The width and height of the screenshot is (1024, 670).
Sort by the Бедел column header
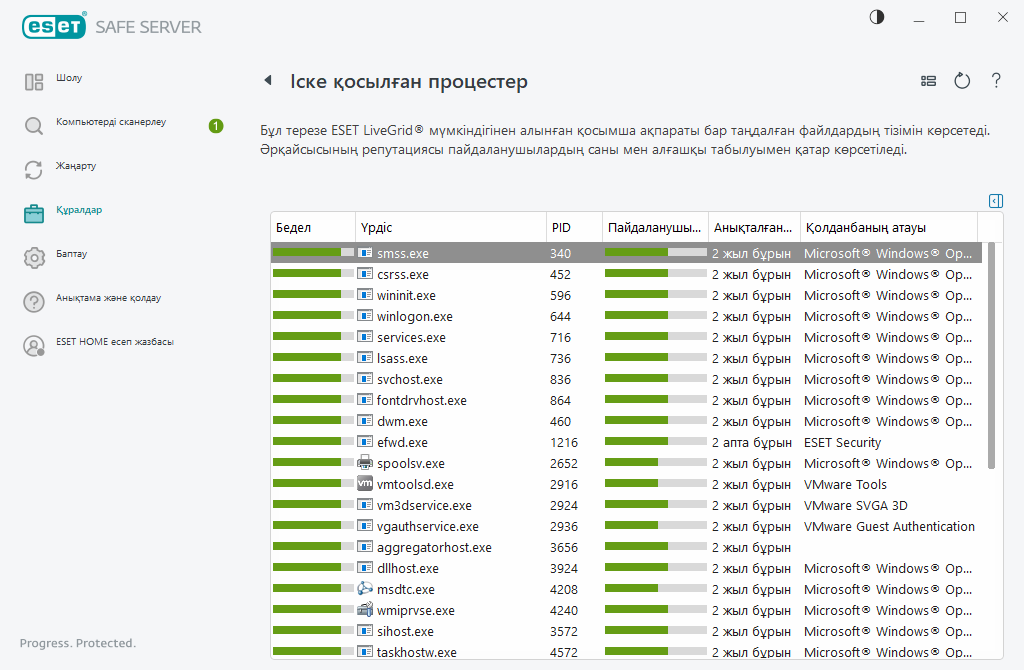click(312, 227)
